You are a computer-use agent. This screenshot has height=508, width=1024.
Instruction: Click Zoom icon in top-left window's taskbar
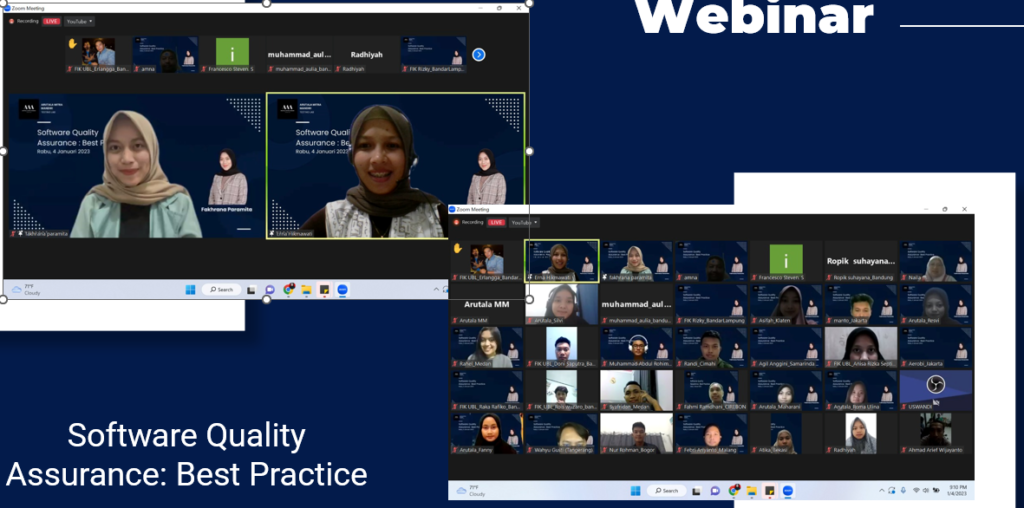coord(342,290)
